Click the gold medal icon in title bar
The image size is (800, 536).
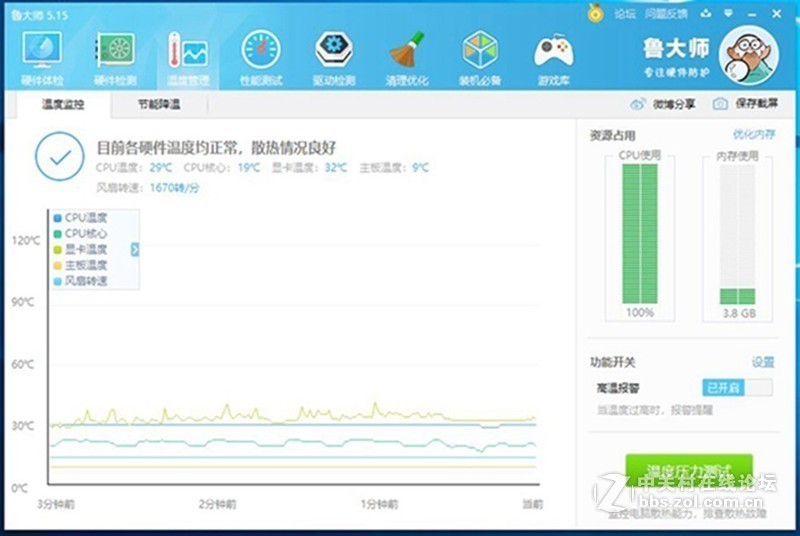[x=595, y=13]
